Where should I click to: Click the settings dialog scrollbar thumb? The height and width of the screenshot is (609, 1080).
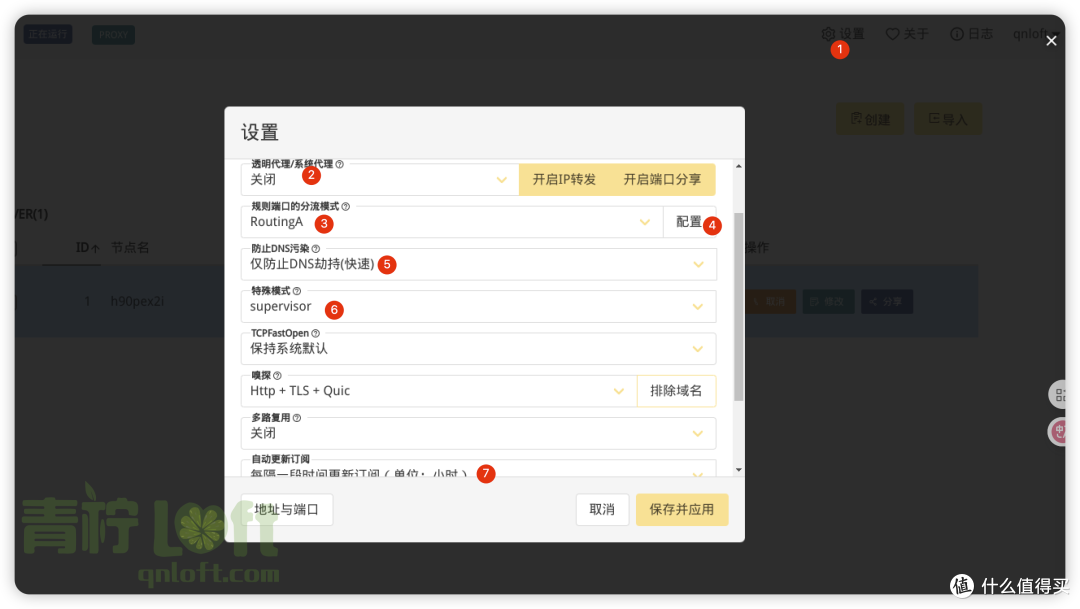coord(738,307)
